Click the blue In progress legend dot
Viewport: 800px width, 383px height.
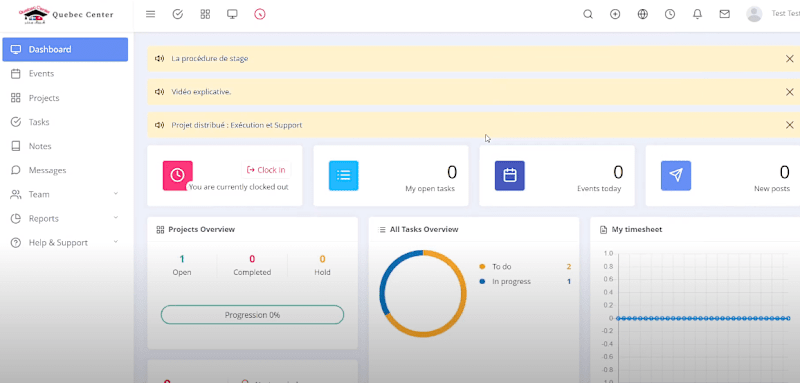482,282
